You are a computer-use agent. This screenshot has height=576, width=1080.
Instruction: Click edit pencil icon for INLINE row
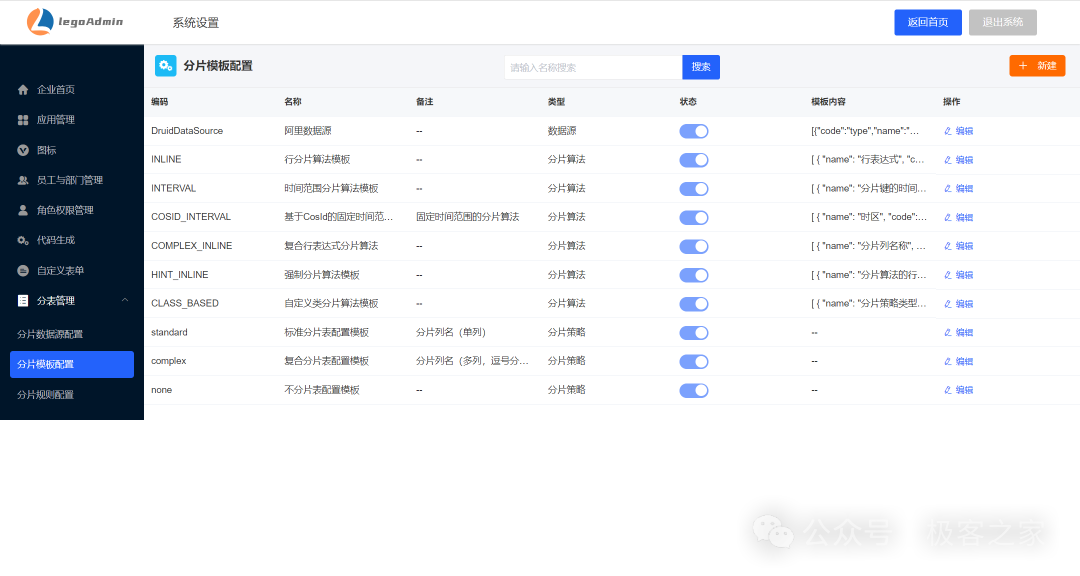coord(948,160)
